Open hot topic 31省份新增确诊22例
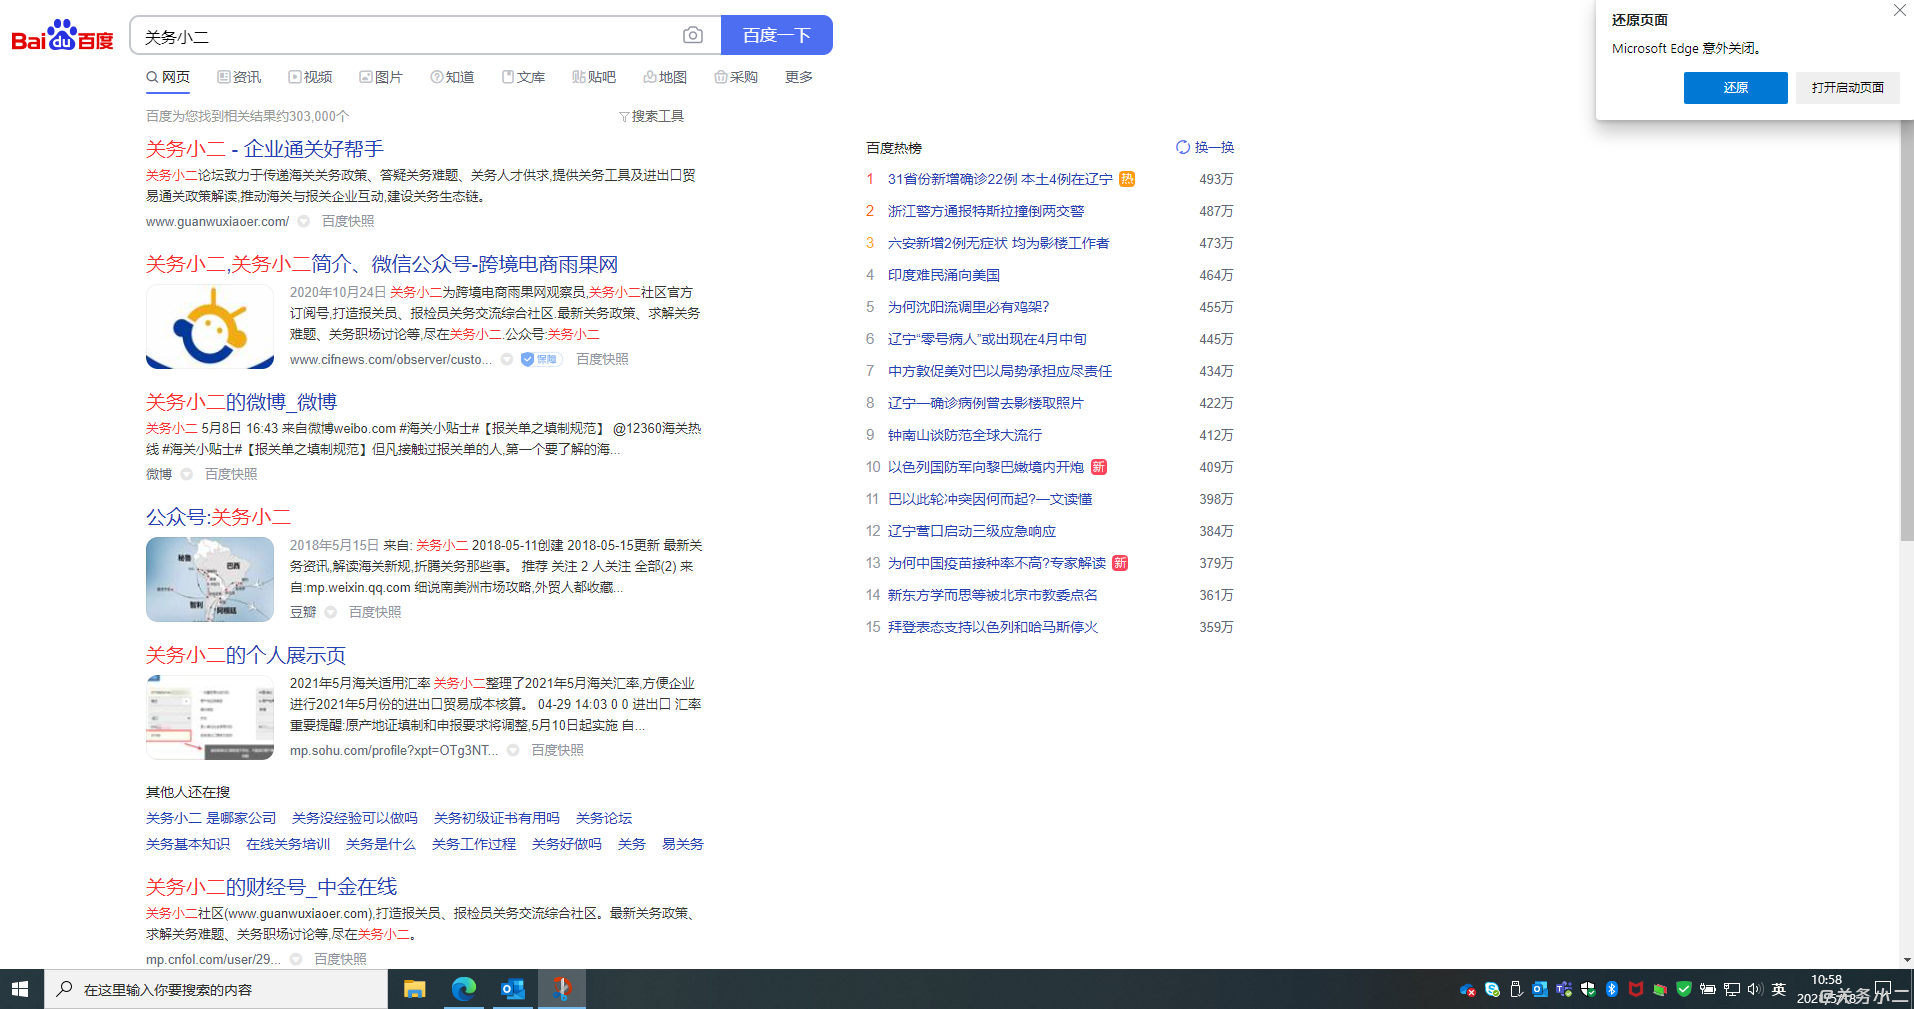This screenshot has height=1009, width=1914. pos(1000,179)
